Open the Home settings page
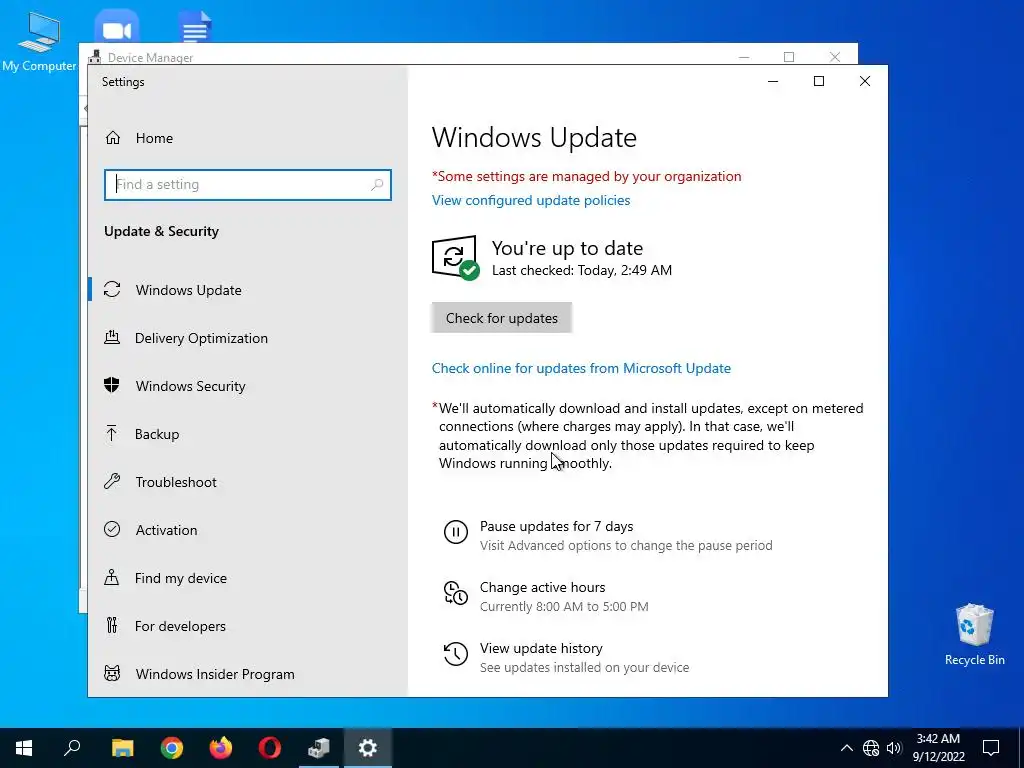1024x768 pixels. tap(139, 138)
